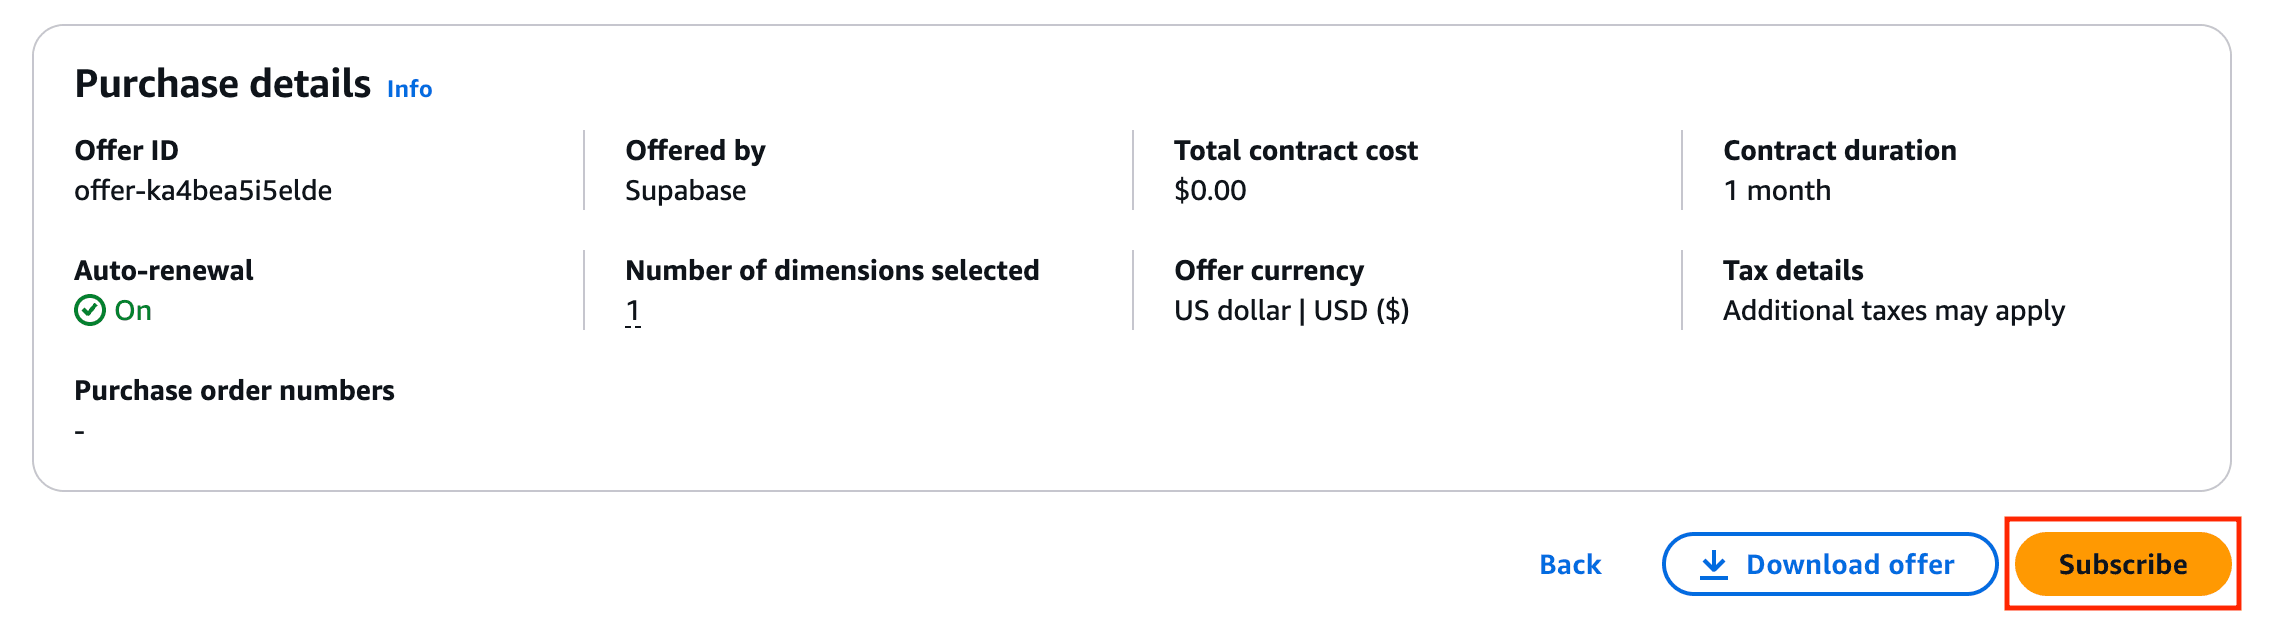Click the US dollar offer currency value

coord(1291,310)
